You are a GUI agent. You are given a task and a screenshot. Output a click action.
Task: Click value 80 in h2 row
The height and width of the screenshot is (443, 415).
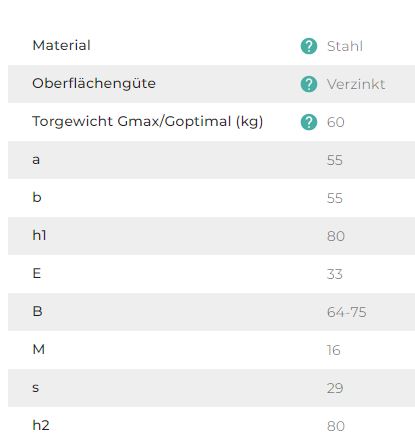336,426
